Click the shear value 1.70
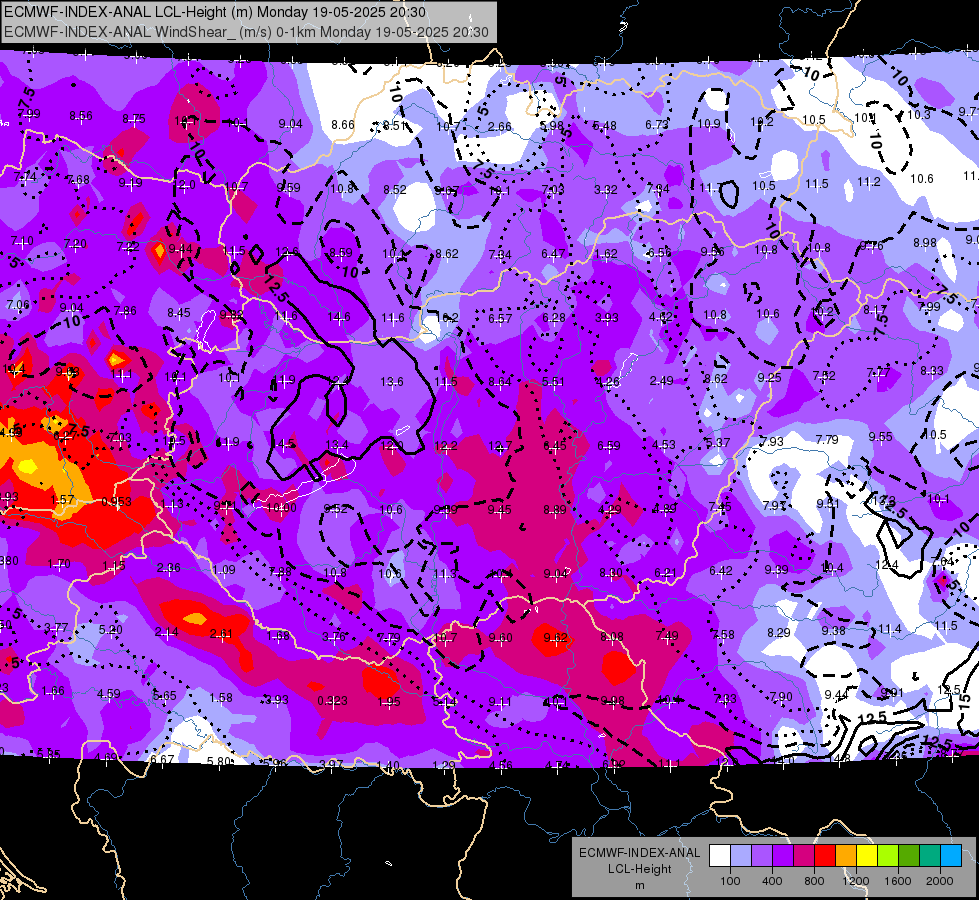 (x=59, y=564)
